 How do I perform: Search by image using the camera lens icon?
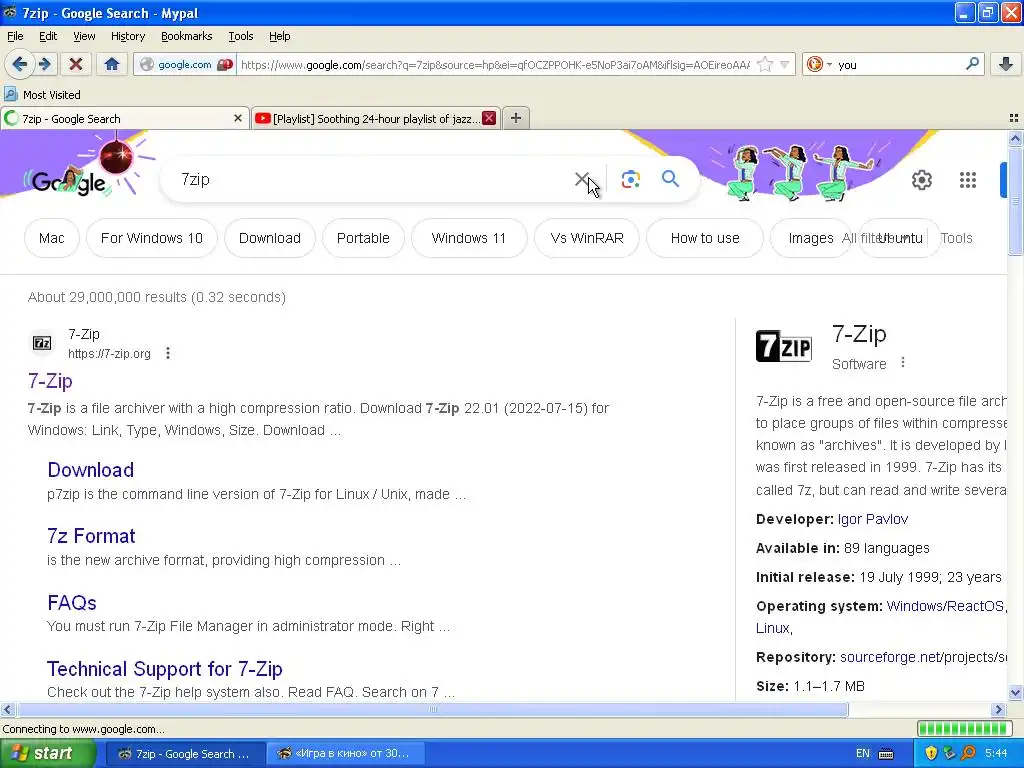click(630, 179)
